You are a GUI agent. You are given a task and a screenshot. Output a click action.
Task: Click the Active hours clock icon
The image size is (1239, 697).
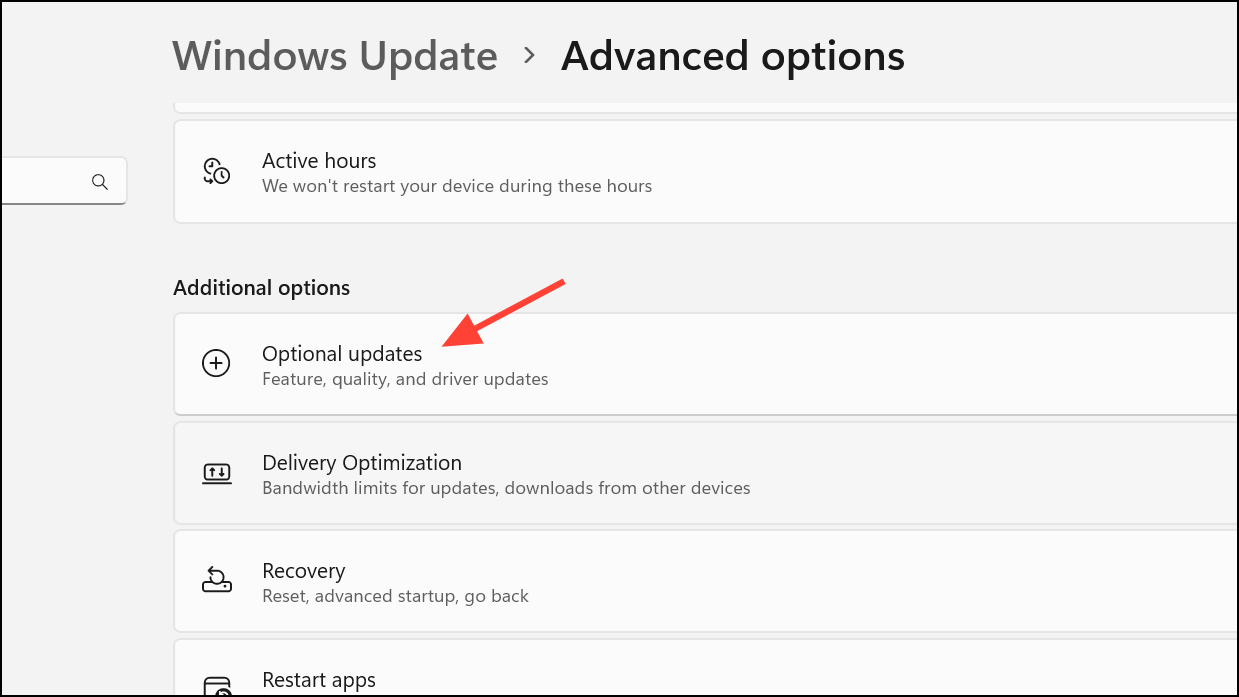coord(216,171)
